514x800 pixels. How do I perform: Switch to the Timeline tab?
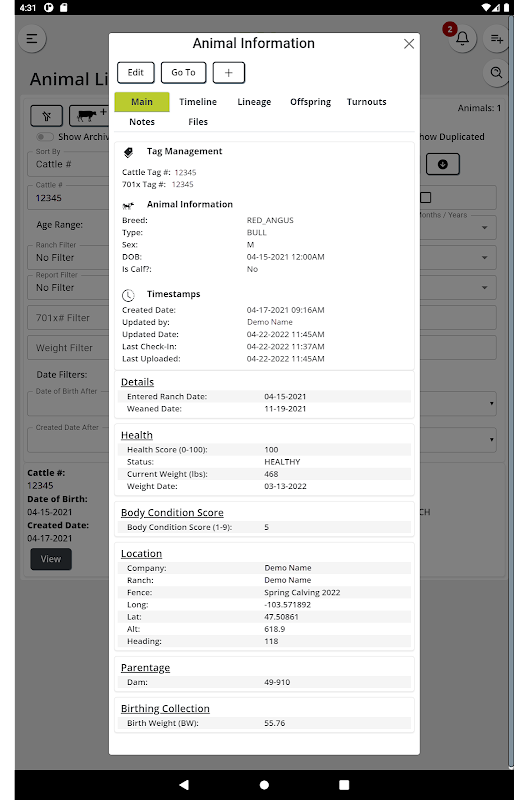pyautogui.click(x=198, y=102)
